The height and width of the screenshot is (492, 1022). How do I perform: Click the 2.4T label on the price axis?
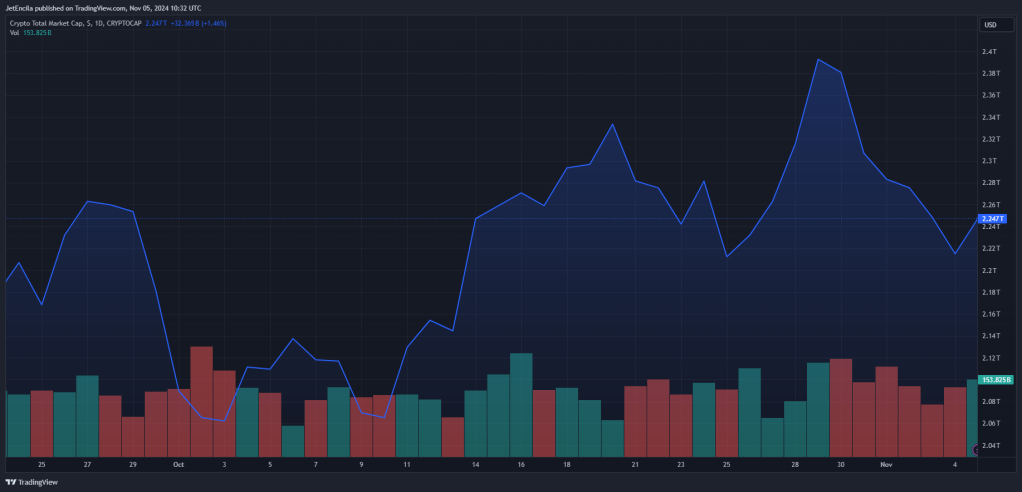pyautogui.click(x=989, y=51)
